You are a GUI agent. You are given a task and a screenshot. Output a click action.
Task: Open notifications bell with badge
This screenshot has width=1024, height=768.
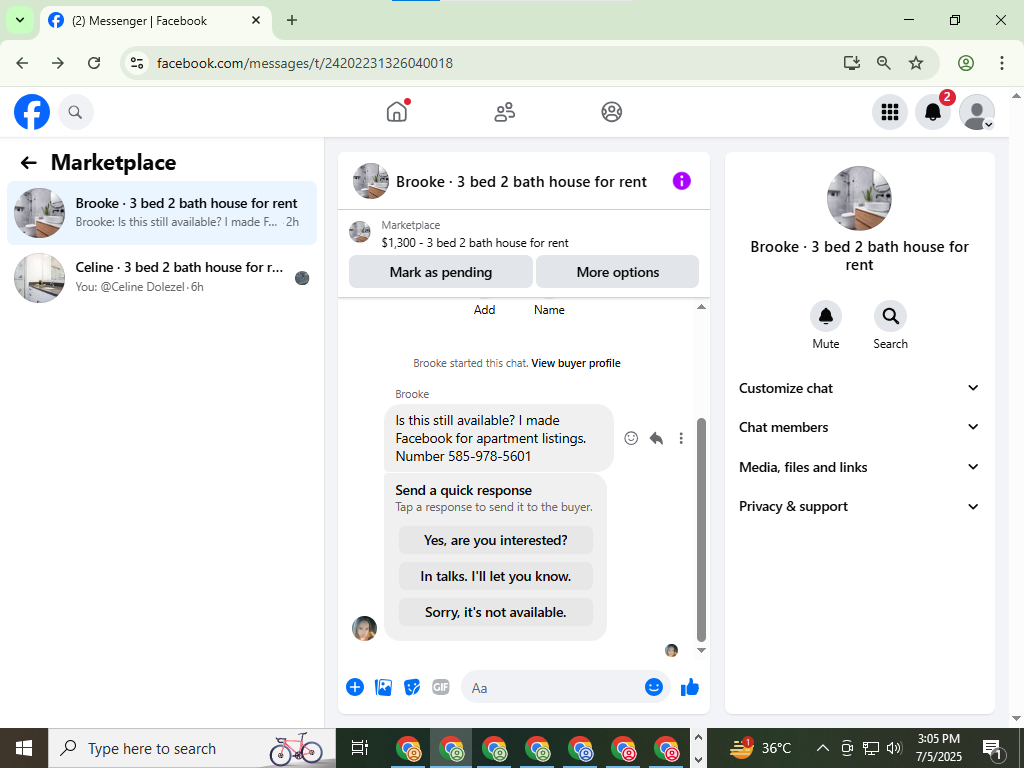coord(933,112)
